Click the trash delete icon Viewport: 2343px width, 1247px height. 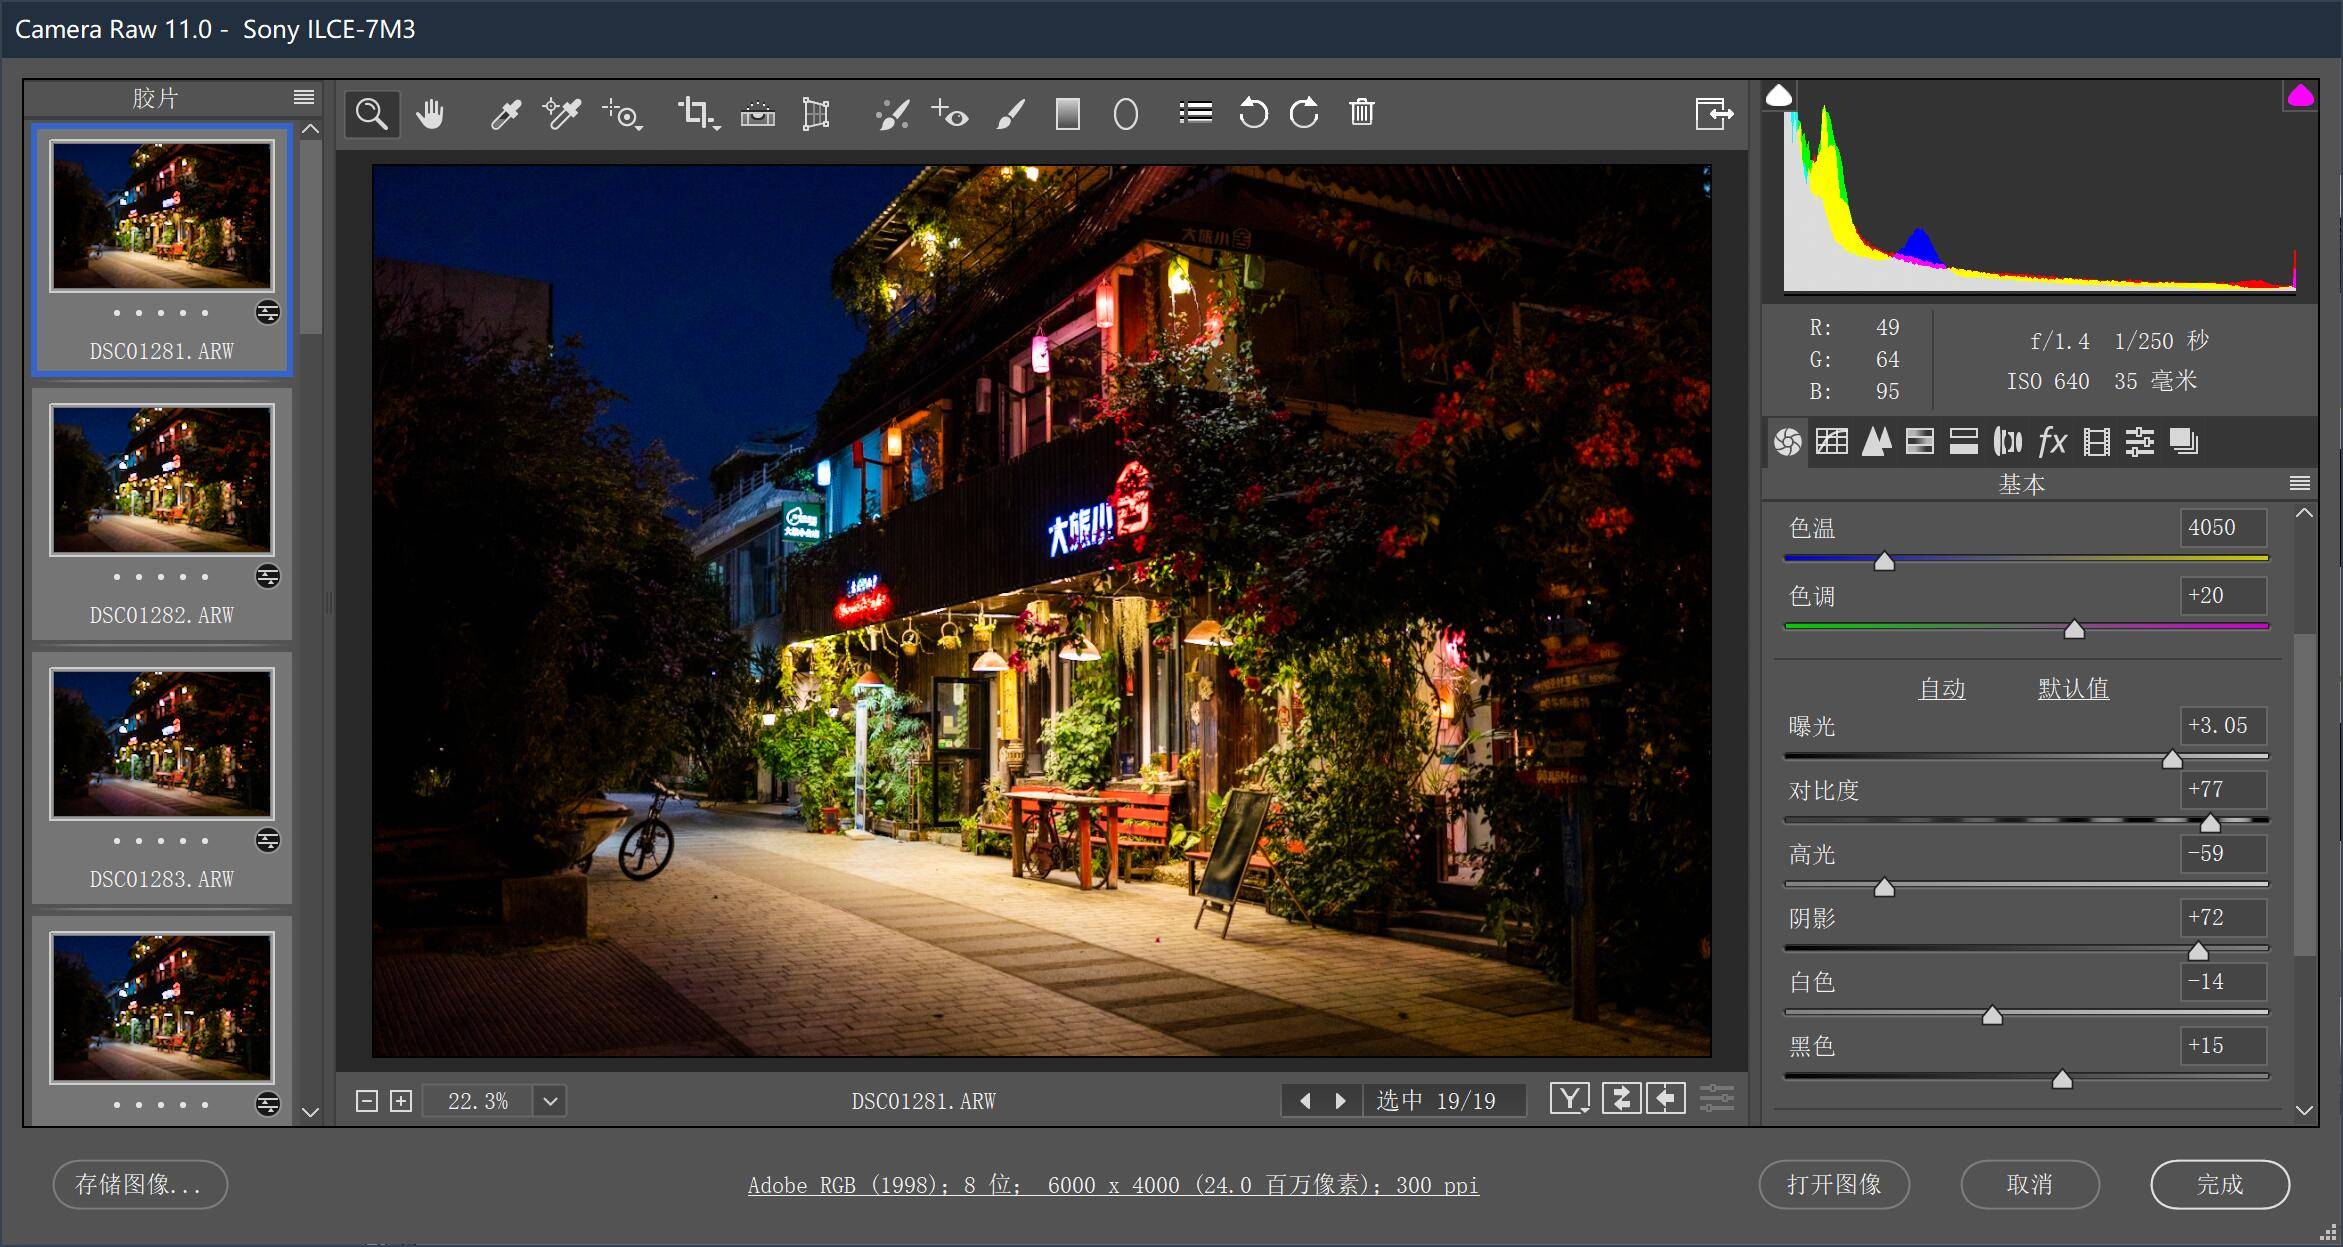click(x=1361, y=112)
